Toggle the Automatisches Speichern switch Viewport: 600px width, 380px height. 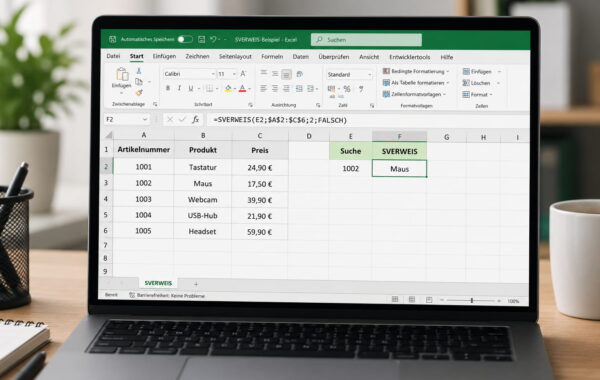pos(185,39)
